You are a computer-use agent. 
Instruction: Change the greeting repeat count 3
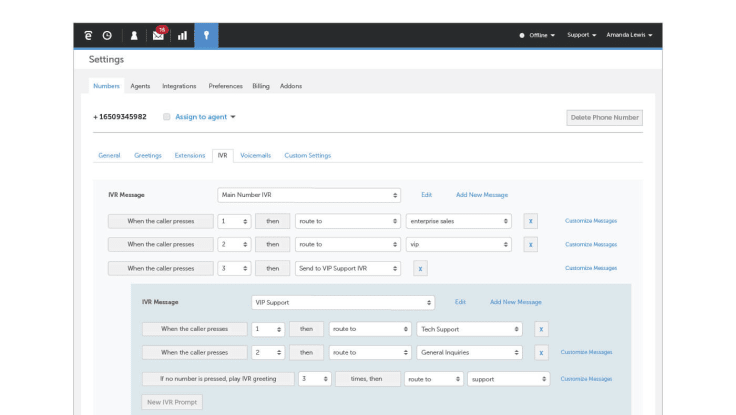pyautogui.click(x=315, y=379)
